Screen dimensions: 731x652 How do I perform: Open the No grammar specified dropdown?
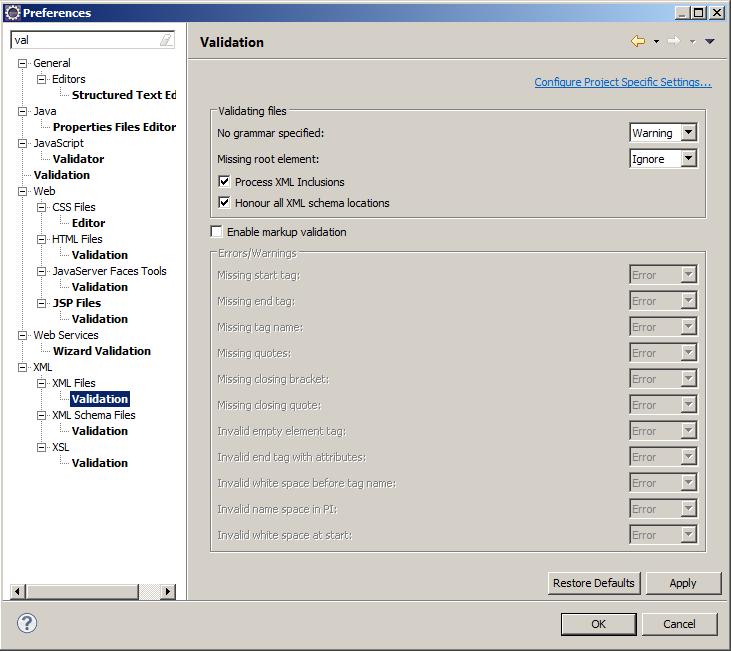coord(688,133)
